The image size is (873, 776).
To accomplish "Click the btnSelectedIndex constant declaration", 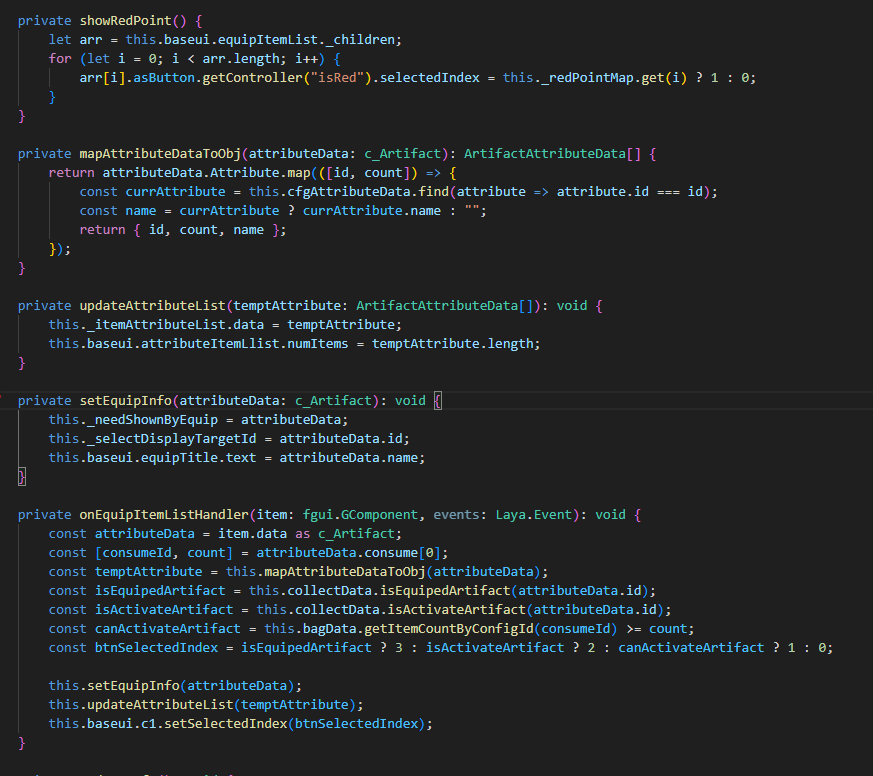I will [156, 647].
